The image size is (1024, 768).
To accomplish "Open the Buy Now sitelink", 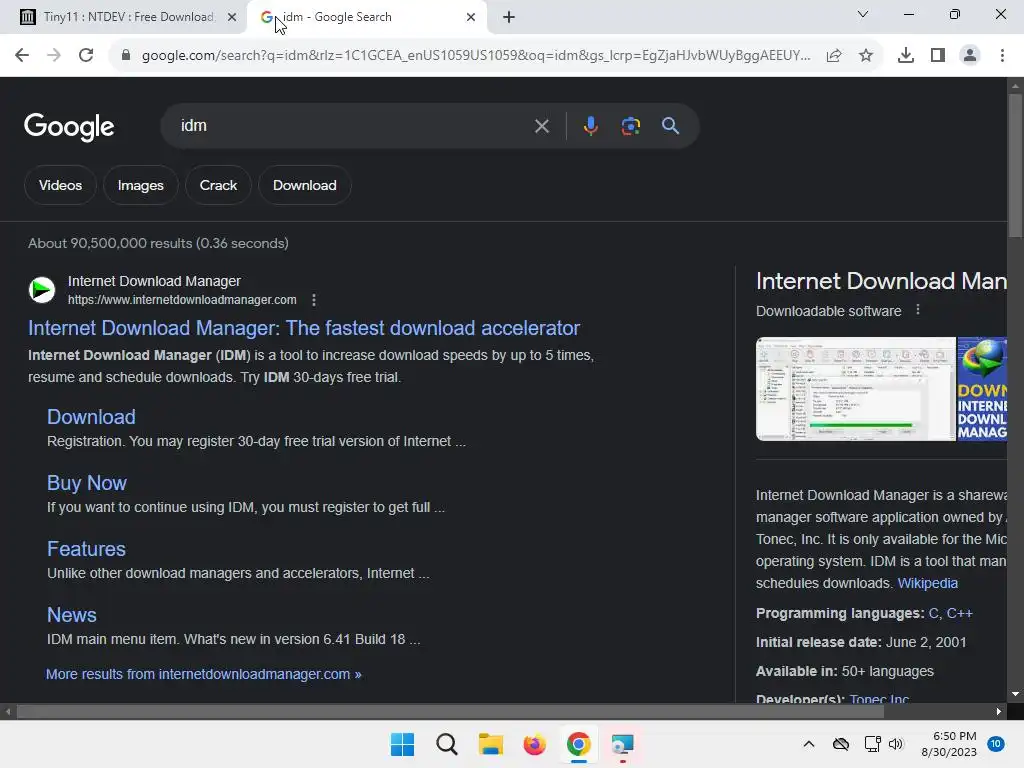I will click(x=87, y=483).
